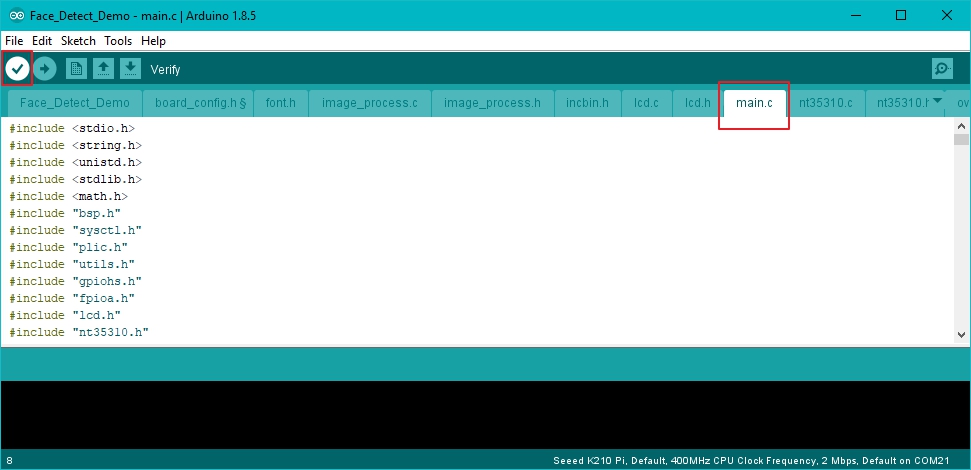971x470 pixels.
Task: Click the Save sketch down-arrow icon
Action: coord(130,69)
